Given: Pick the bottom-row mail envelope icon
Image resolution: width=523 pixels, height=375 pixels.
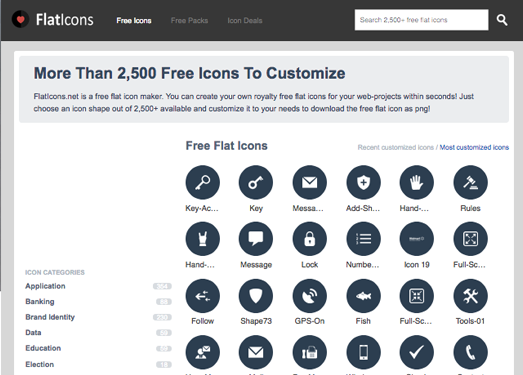Looking at the screenshot, I should coord(256,352).
